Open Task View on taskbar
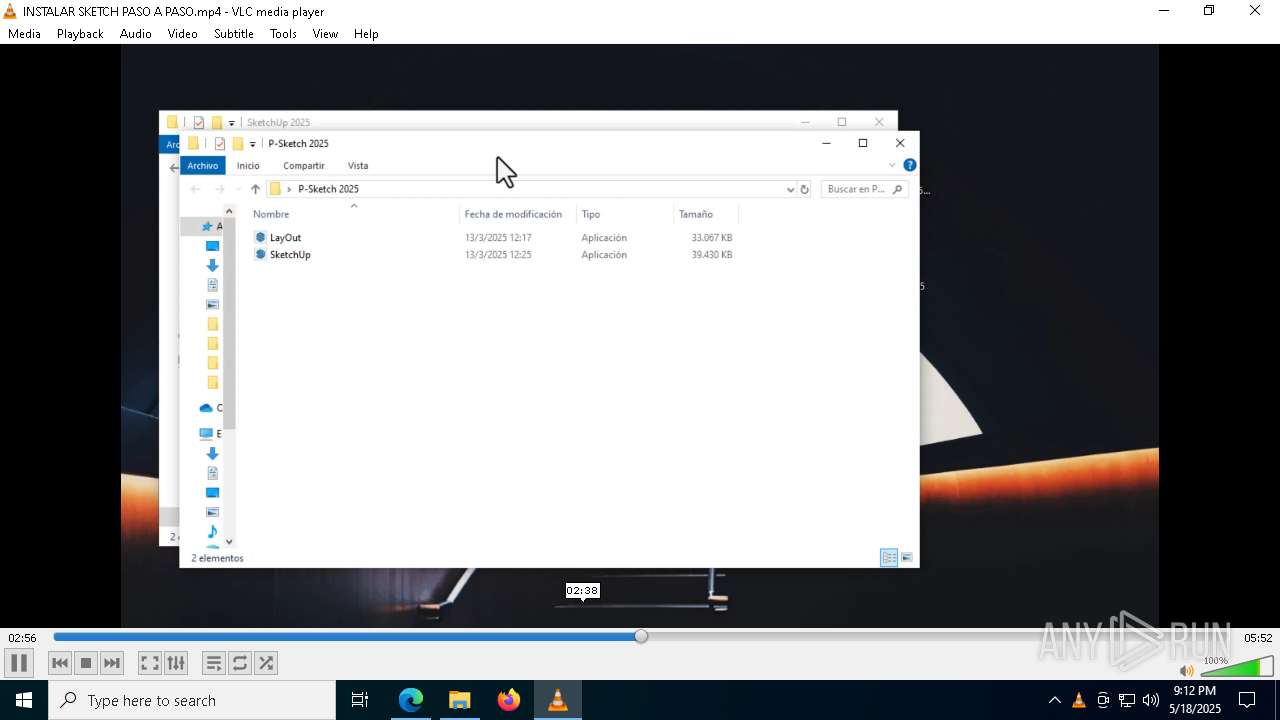Screen dimensions: 1280x720 (360, 700)
